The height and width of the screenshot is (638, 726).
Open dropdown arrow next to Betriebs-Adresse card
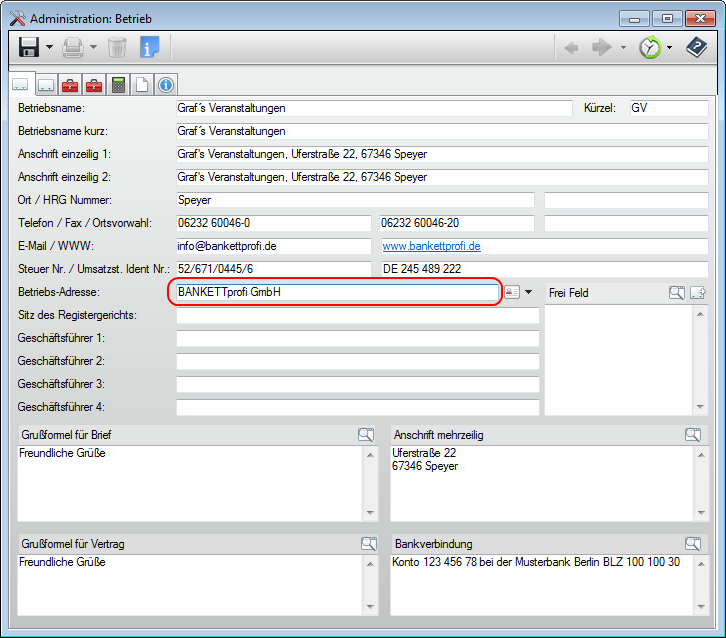point(529,292)
